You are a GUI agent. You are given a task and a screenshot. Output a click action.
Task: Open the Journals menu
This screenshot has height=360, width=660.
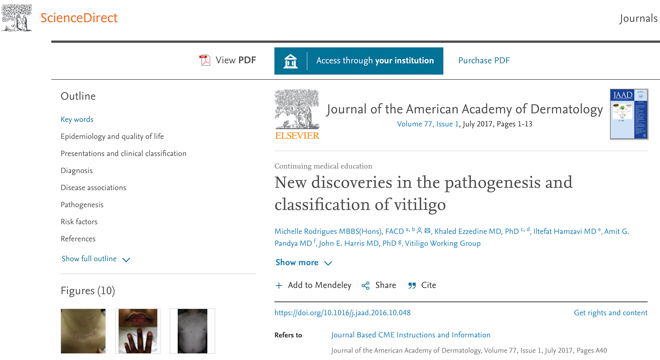pos(638,19)
